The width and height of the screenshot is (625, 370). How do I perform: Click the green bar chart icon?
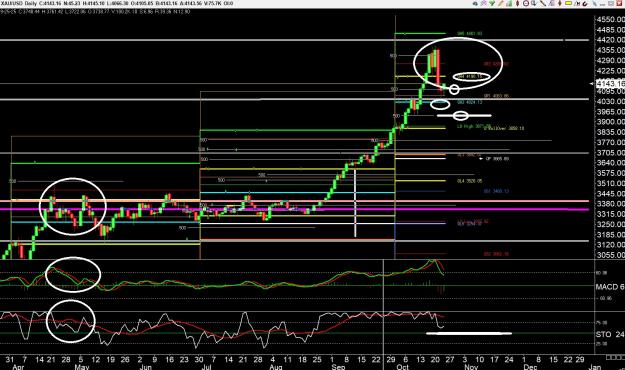pos(509,3)
